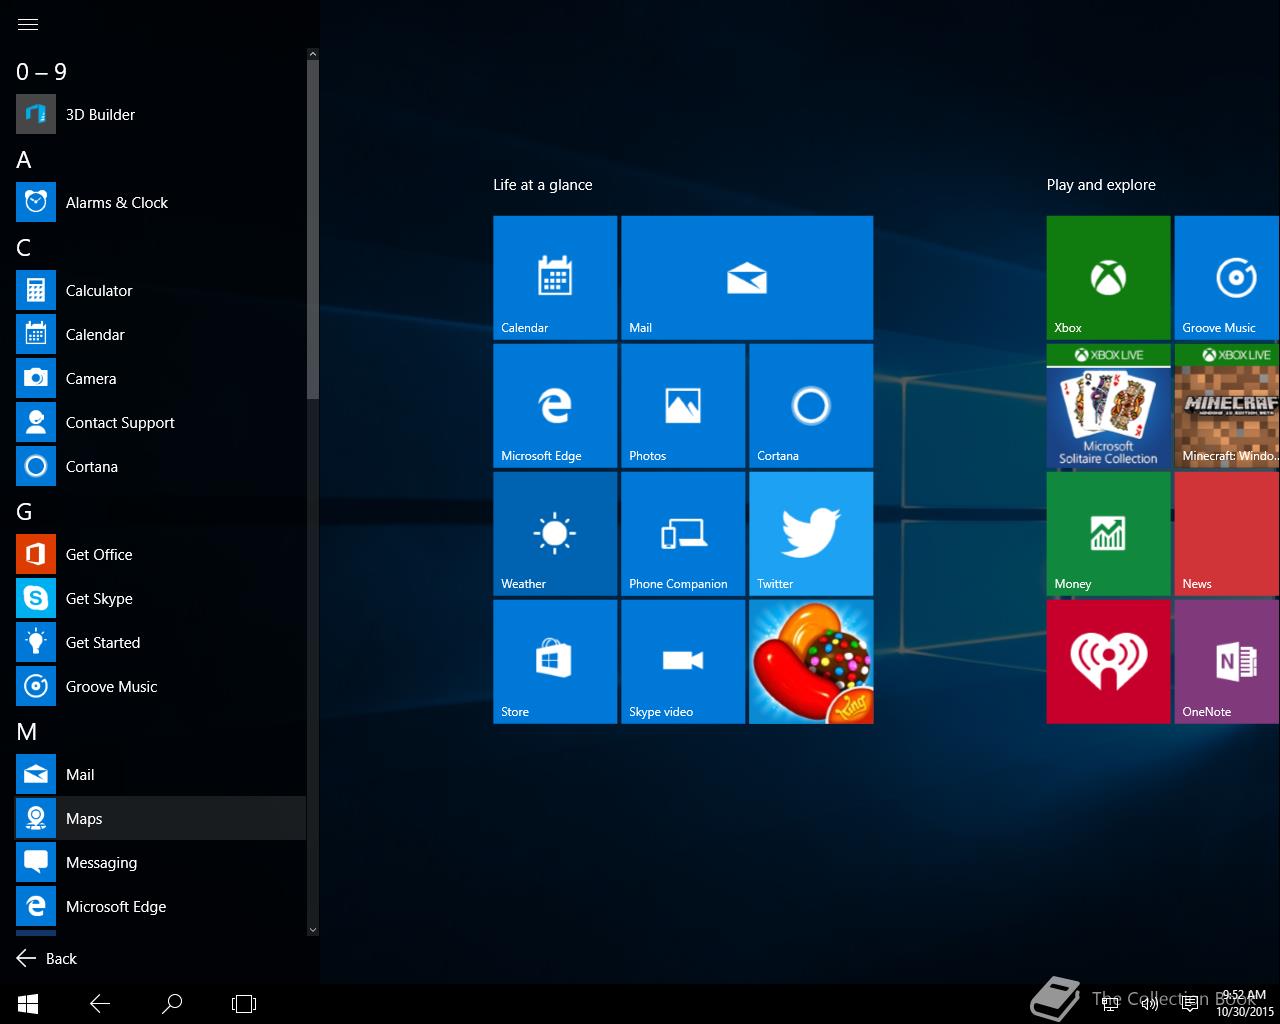Viewport: 1280px width, 1024px height.
Task: Open Calendar in the All apps list
Action: tap(160, 334)
